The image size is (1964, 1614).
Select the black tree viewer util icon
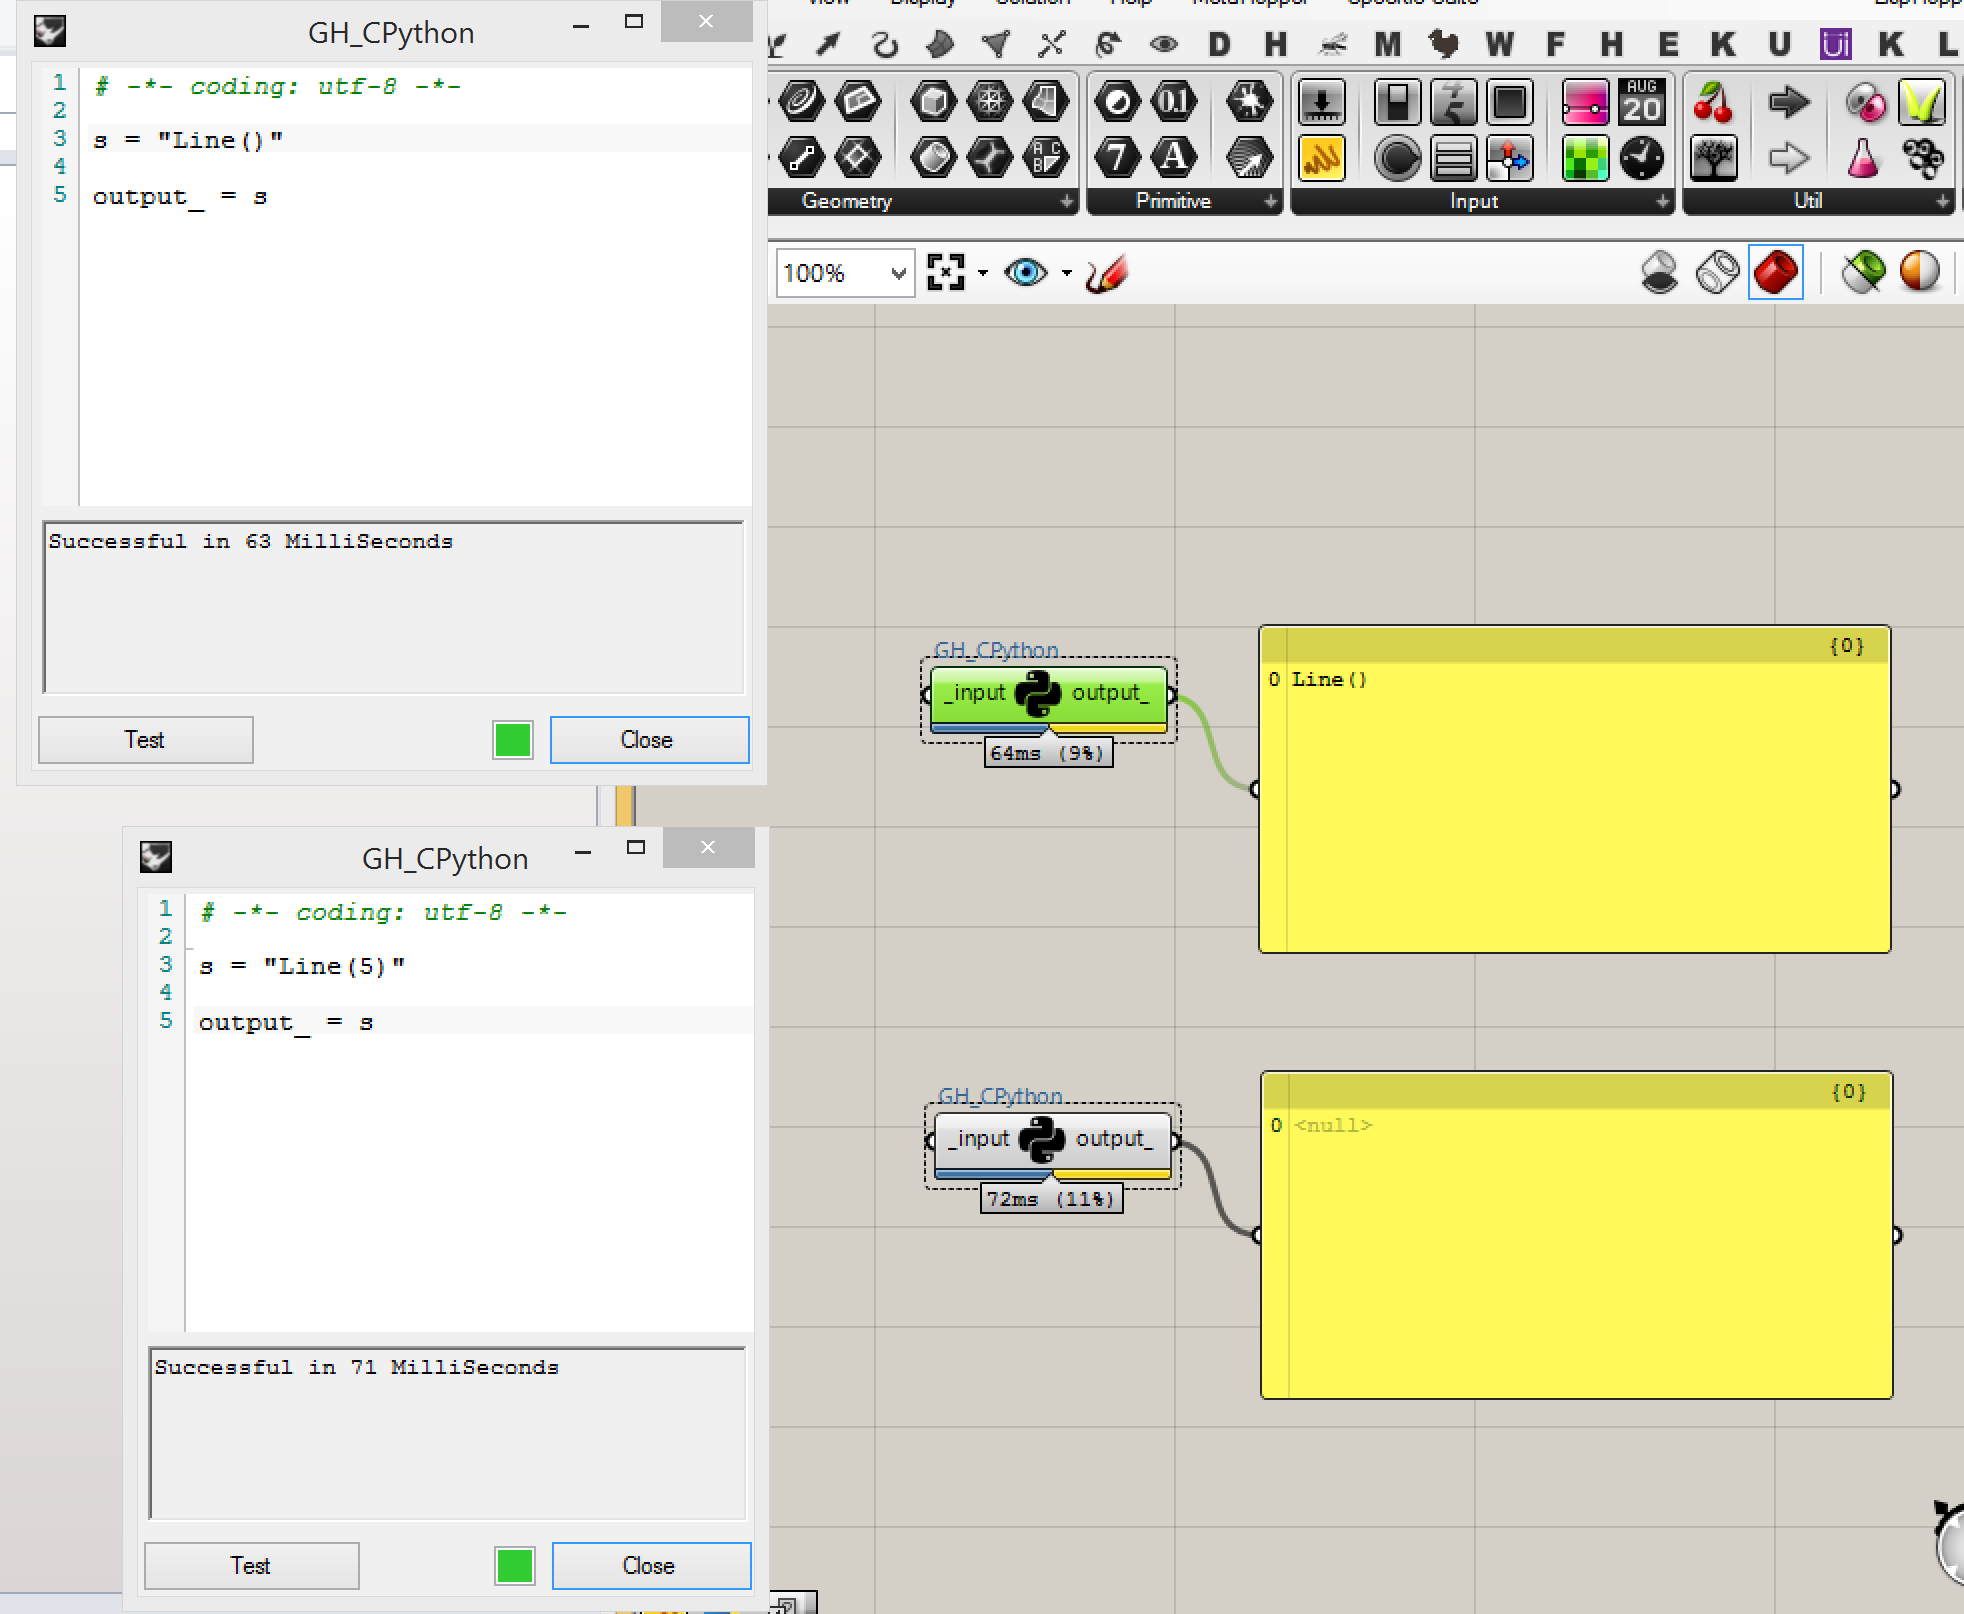(1713, 157)
